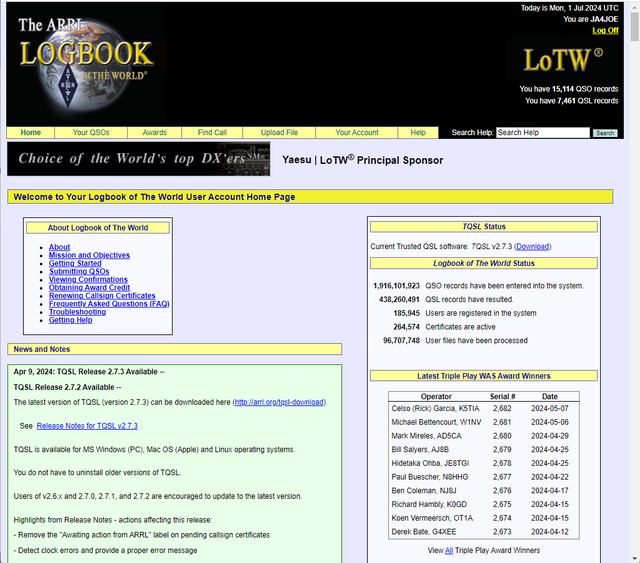Go to the Awards tab
The width and height of the screenshot is (640, 563).
point(155,133)
